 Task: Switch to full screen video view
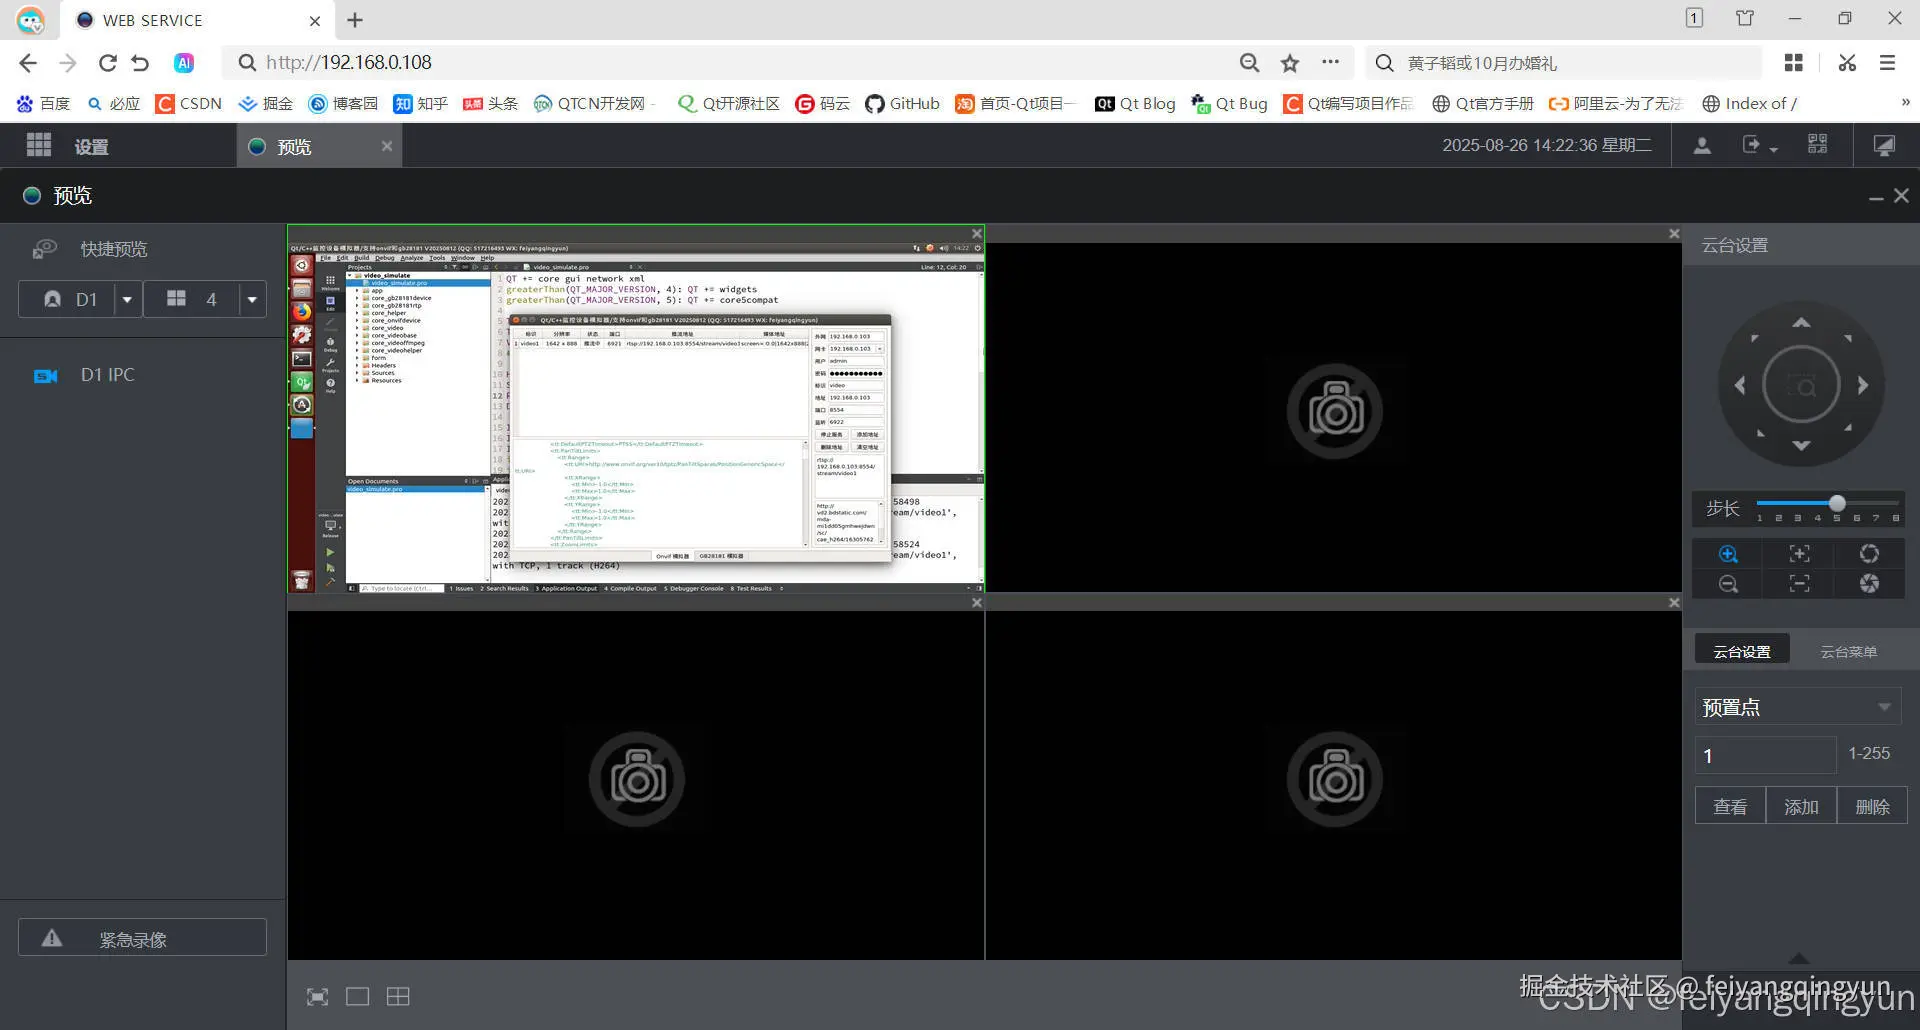click(x=317, y=997)
